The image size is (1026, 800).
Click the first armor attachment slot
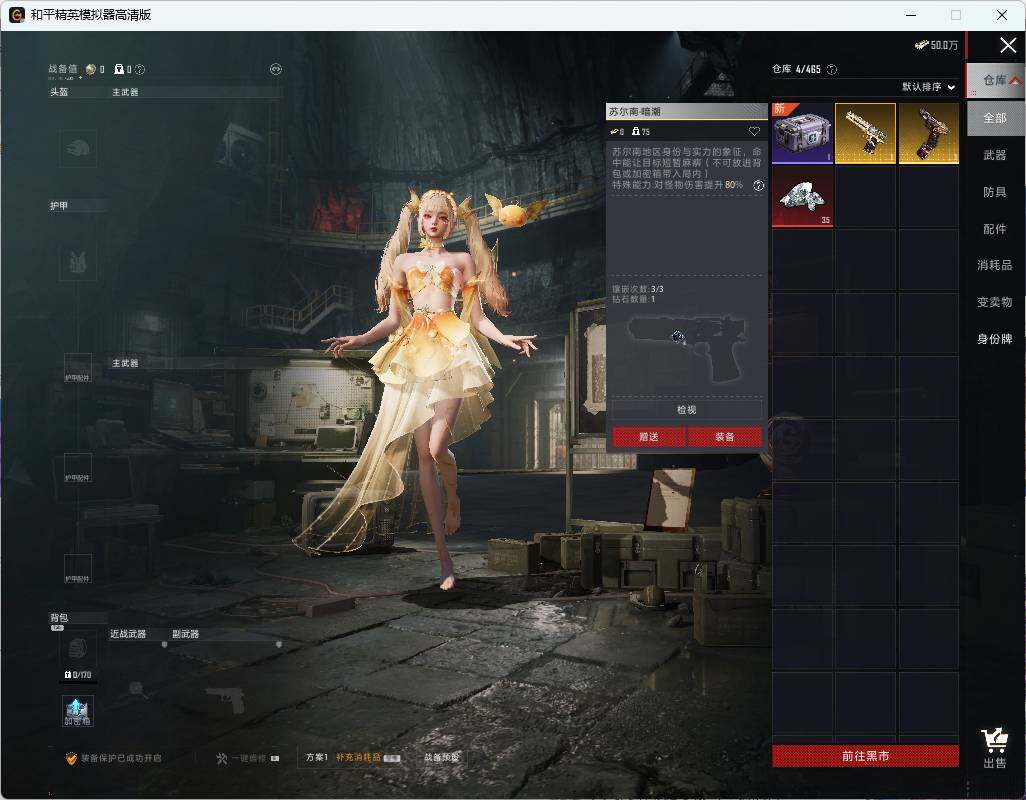coord(78,368)
